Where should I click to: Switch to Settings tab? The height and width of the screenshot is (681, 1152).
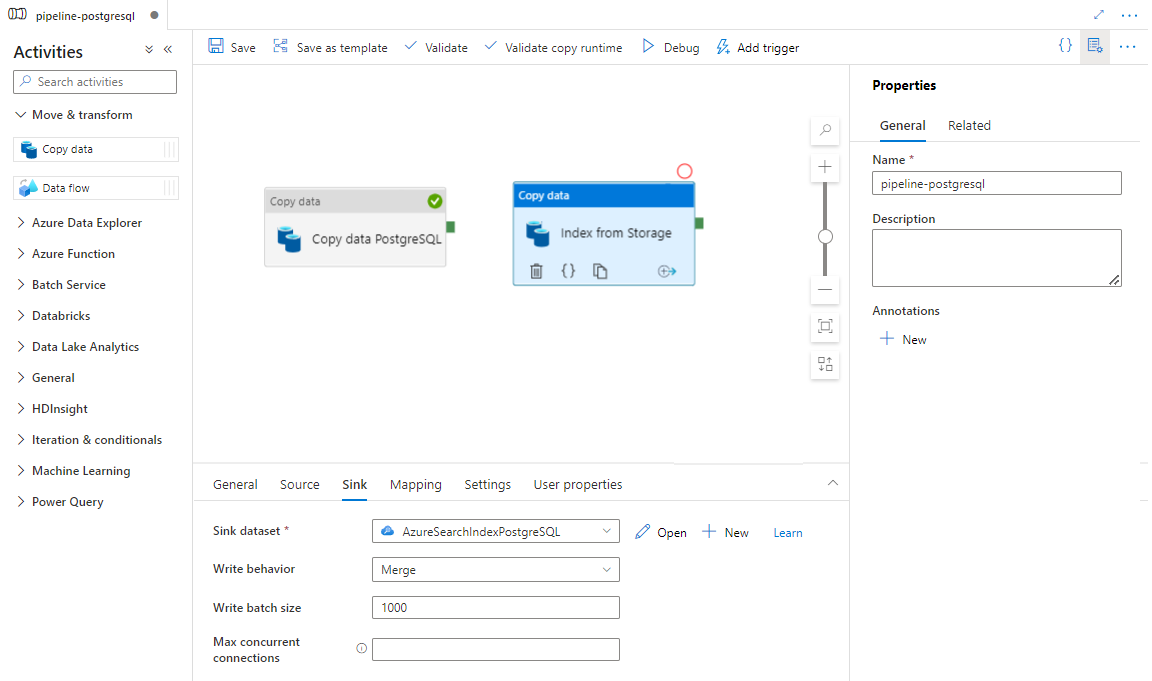pos(487,485)
